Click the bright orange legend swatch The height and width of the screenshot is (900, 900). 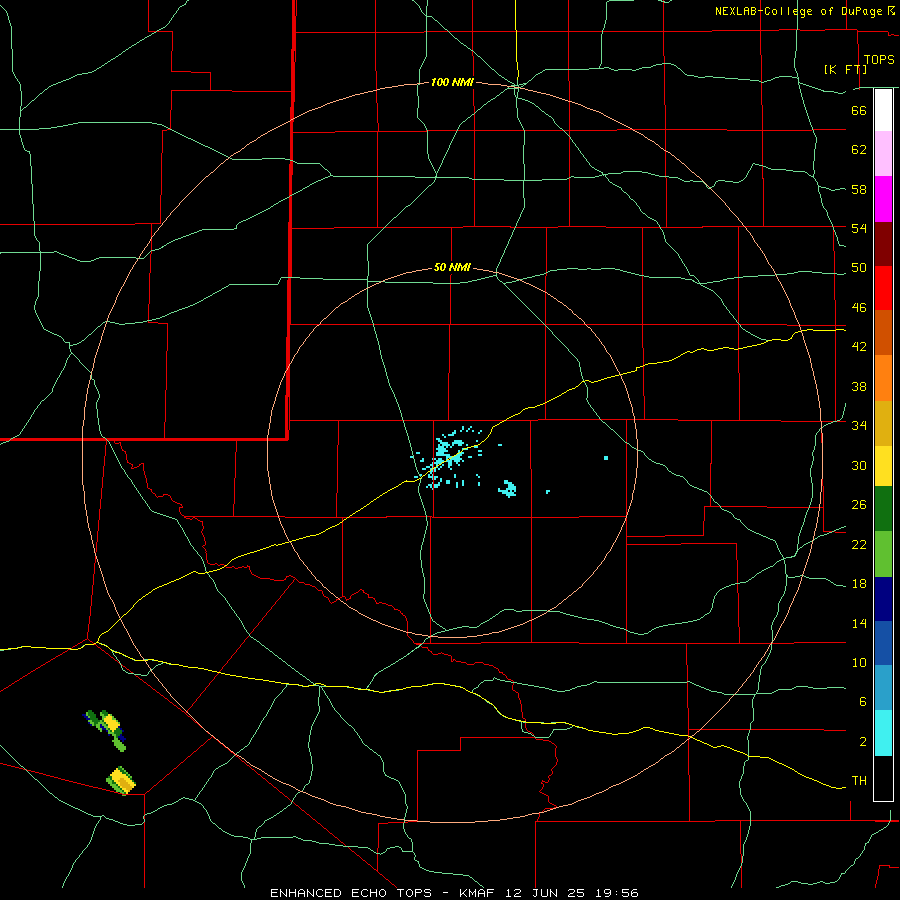pyautogui.click(x=883, y=378)
